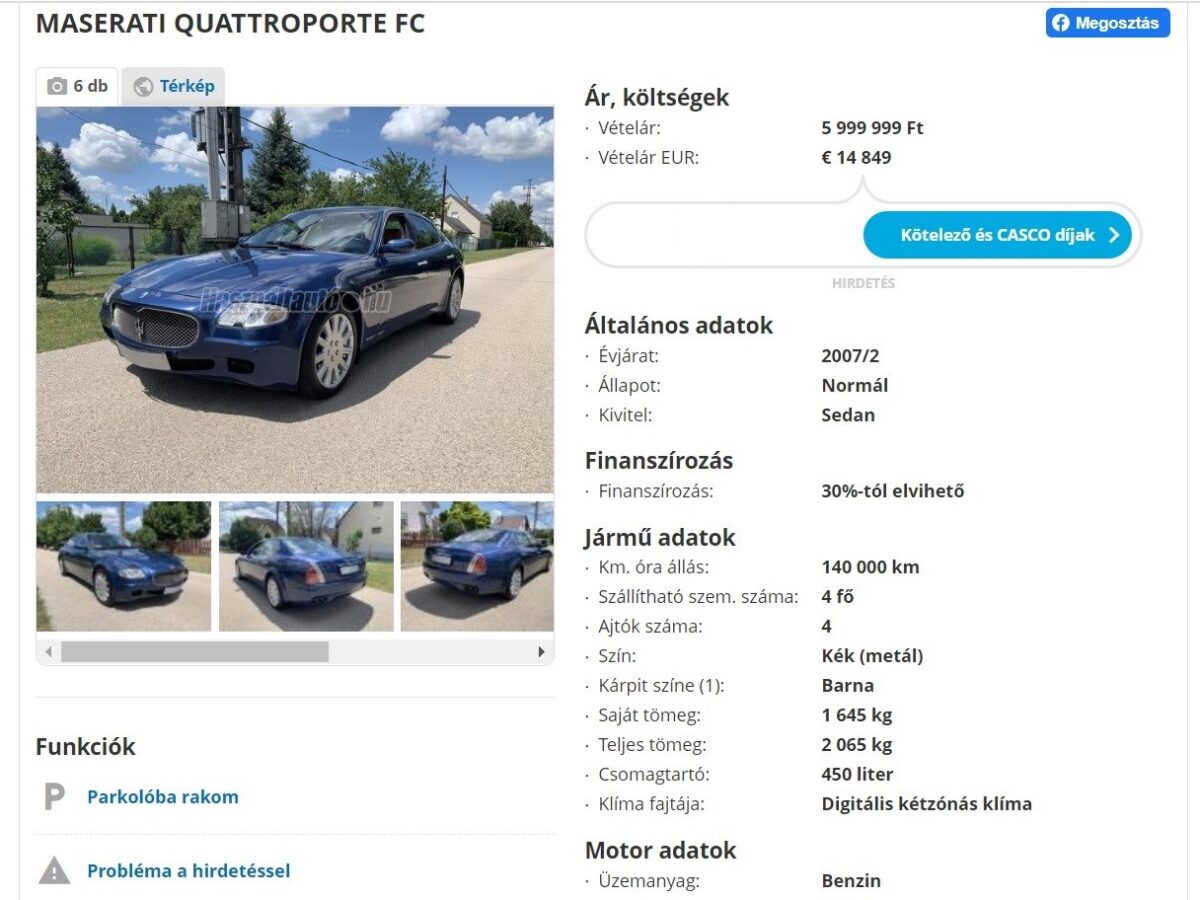Click Parkolóba rakom link

163,797
